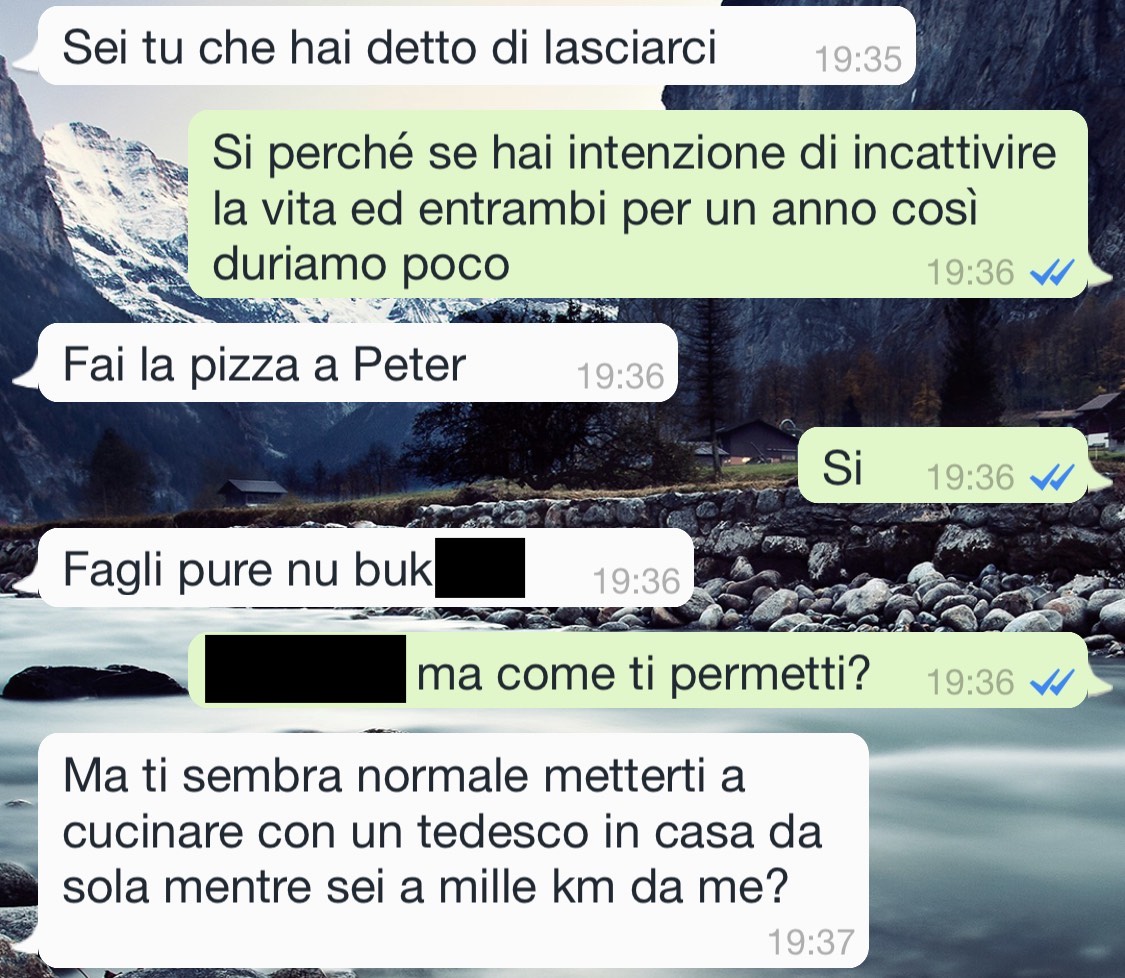Click the read-receipt checkmarks on 'duriamo poco' message
This screenshot has width=1125, height=978.
[x=1052, y=273]
